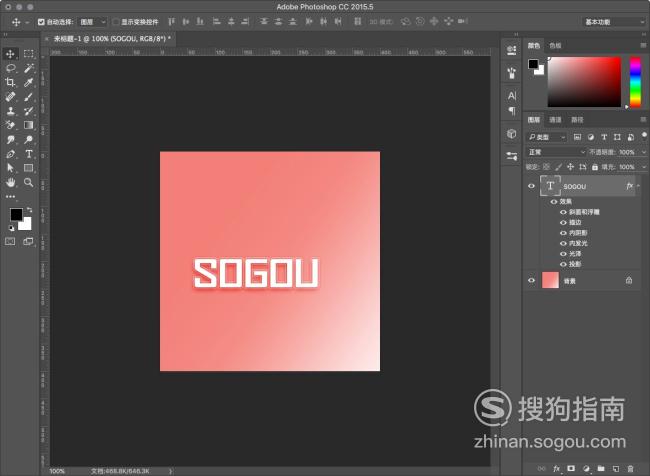Click the layer style fx button at bottom
The width and height of the screenshot is (650, 476).
(556, 469)
